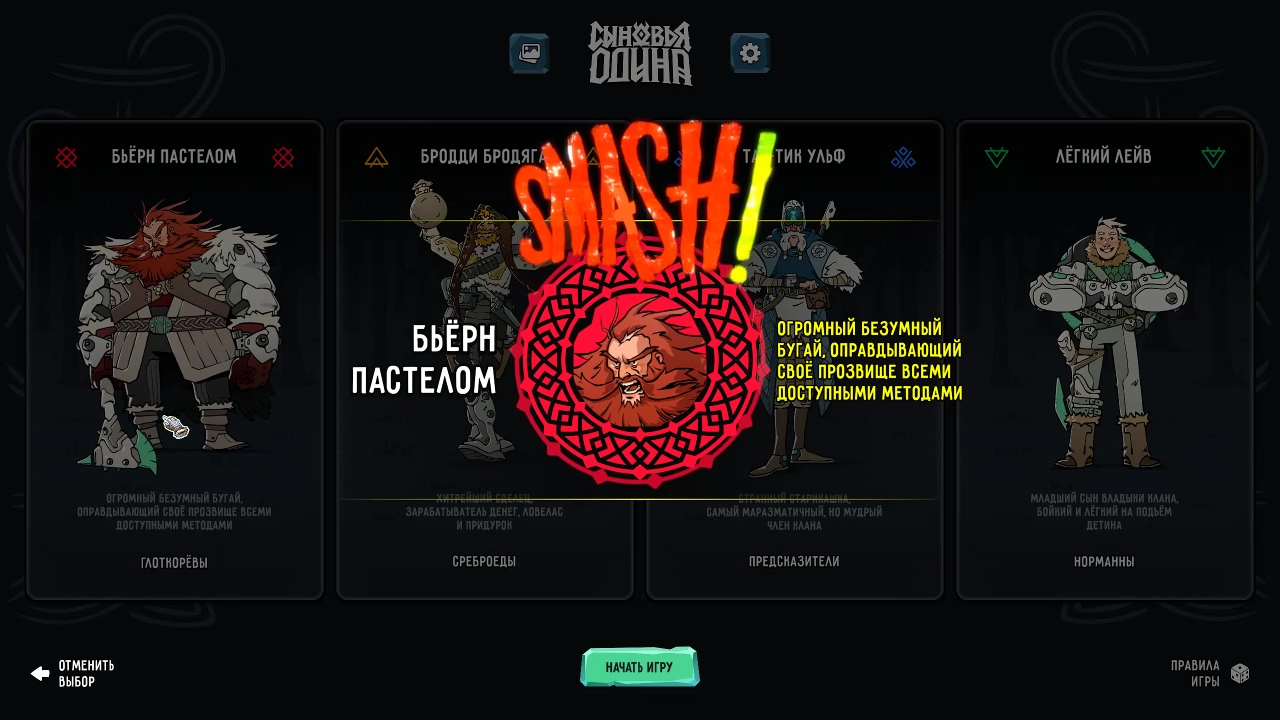
Task: Click the back arrow beside Отменить выбор
Action: 40,673
